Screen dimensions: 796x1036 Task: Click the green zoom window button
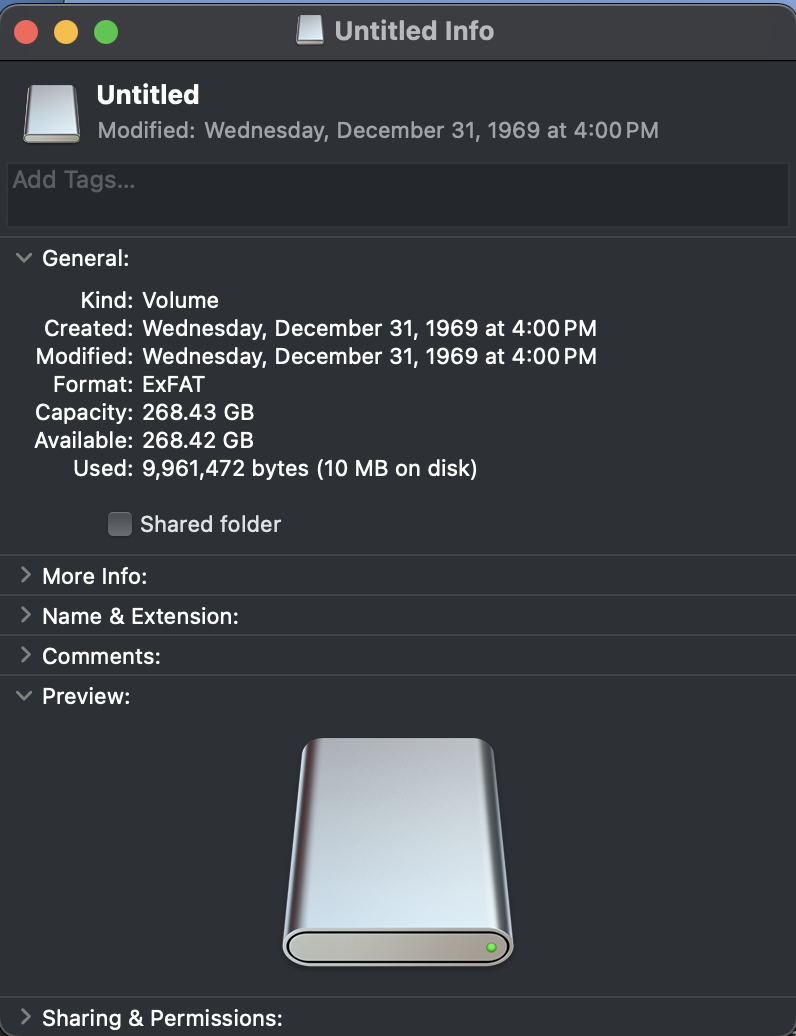coord(106,32)
